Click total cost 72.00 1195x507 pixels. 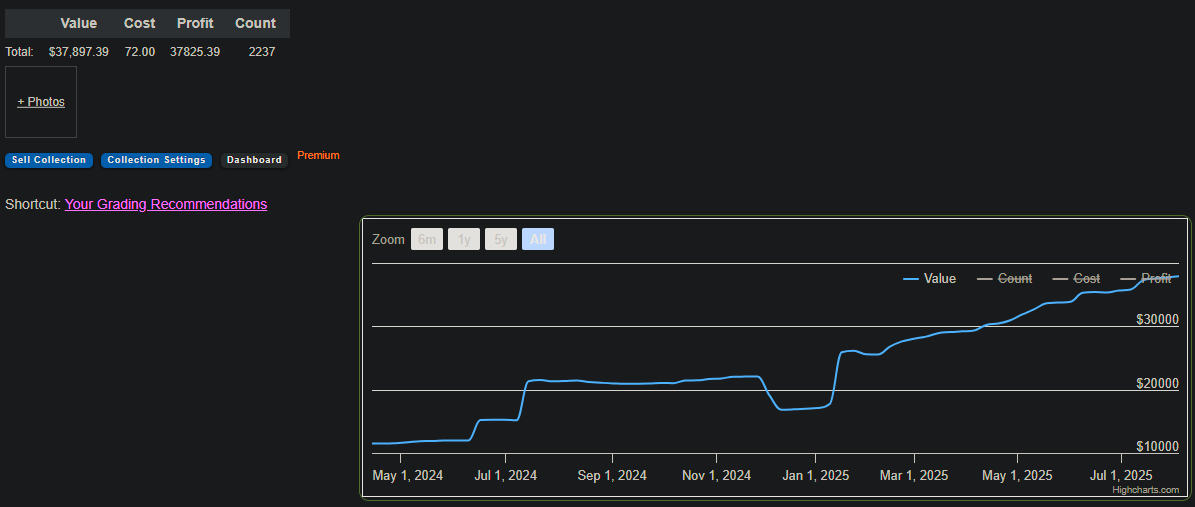(x=140, y=52)
